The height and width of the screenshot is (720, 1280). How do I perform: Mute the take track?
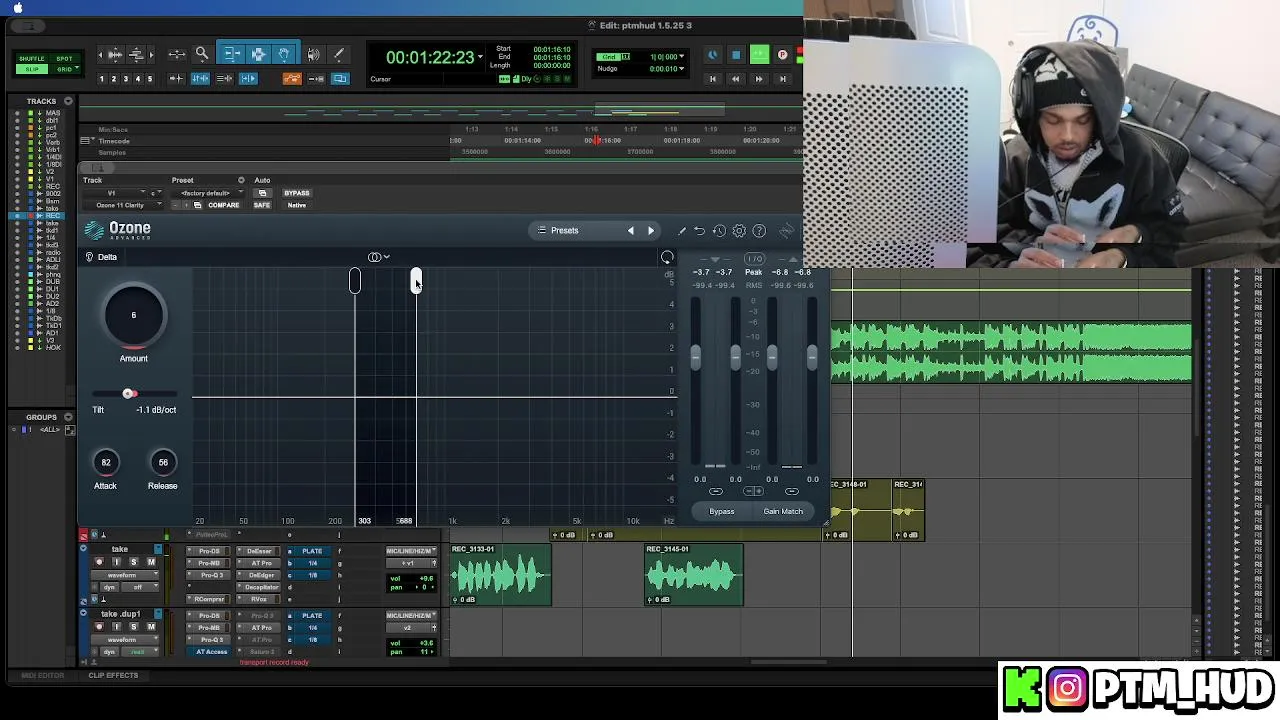point(151,562)
